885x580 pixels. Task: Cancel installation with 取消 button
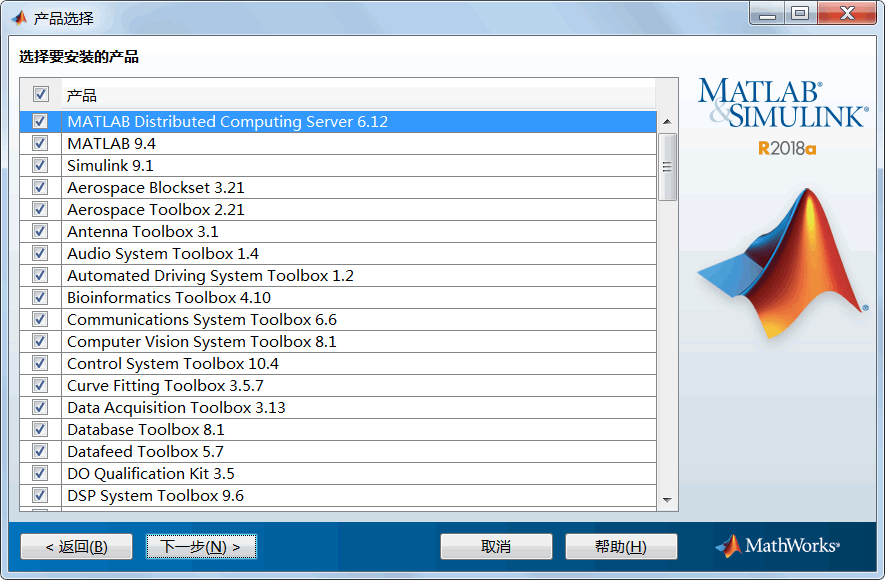coord(496,547)
